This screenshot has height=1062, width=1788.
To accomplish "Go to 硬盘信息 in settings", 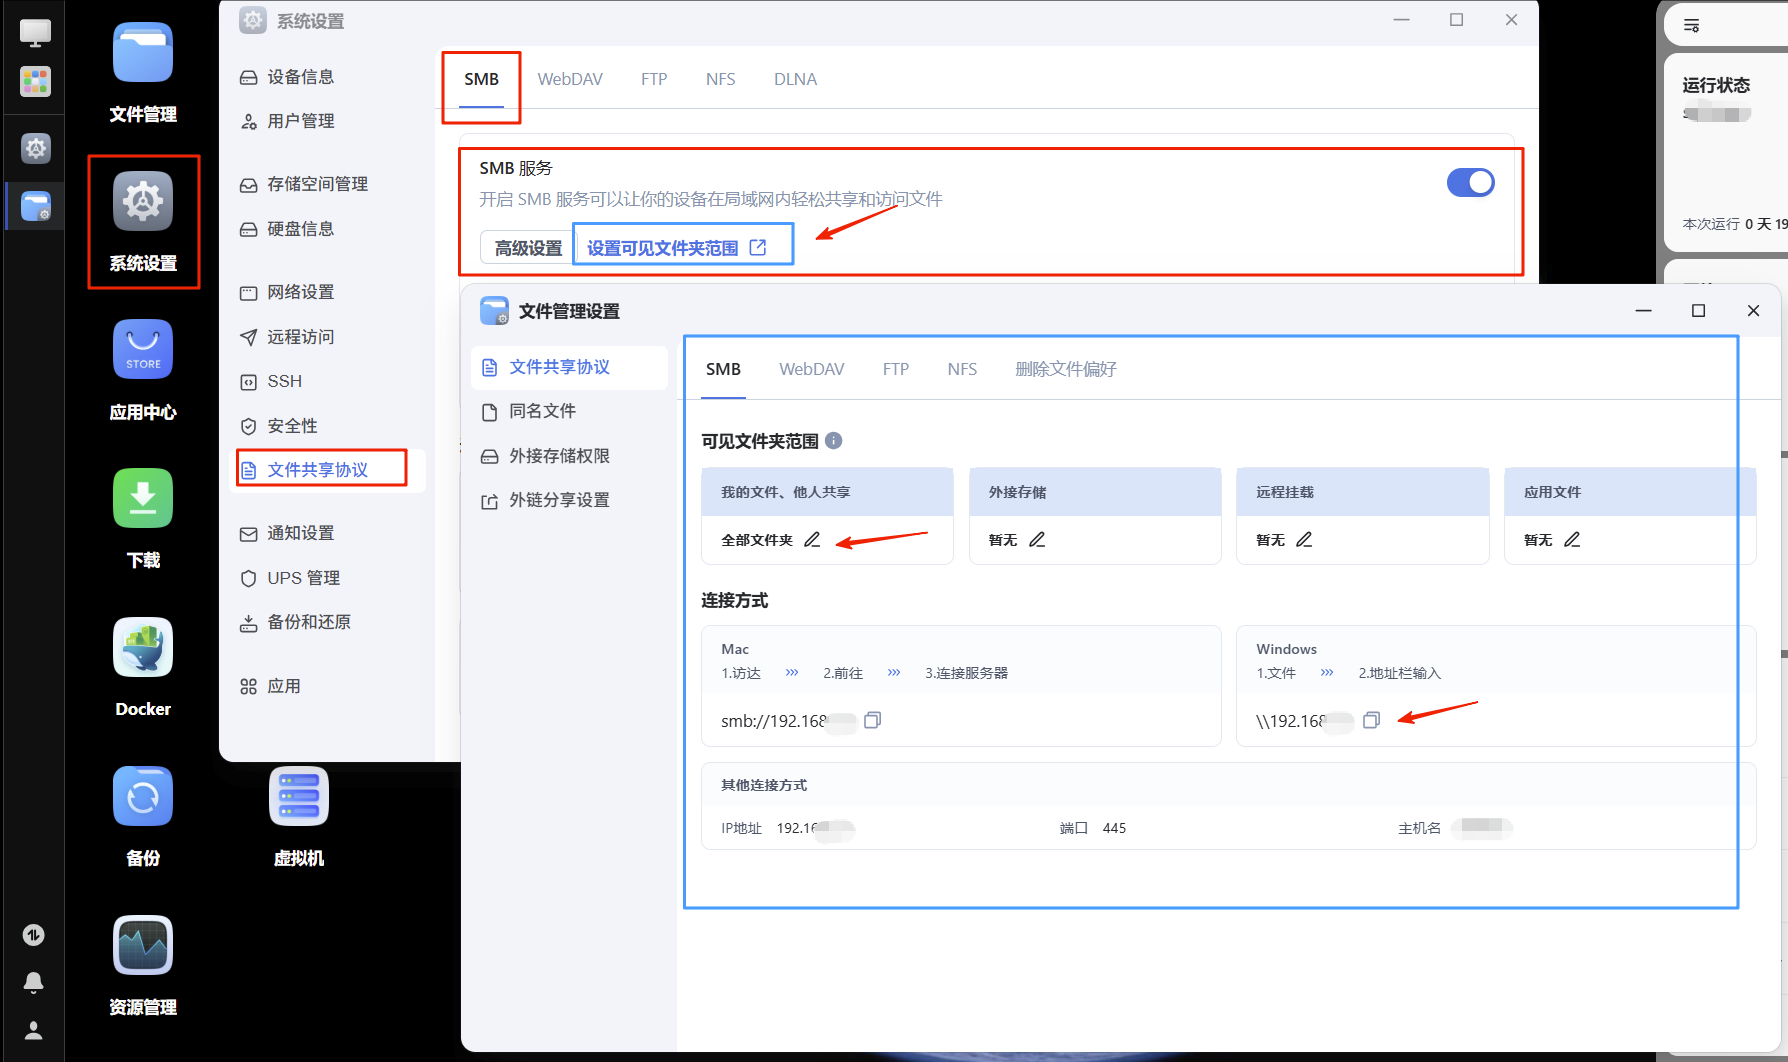I will pos(327,229).
